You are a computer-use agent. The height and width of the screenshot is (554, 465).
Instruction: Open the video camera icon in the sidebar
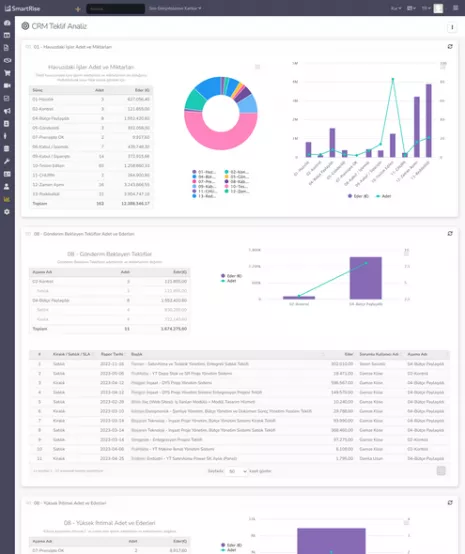tap(7, 86)
